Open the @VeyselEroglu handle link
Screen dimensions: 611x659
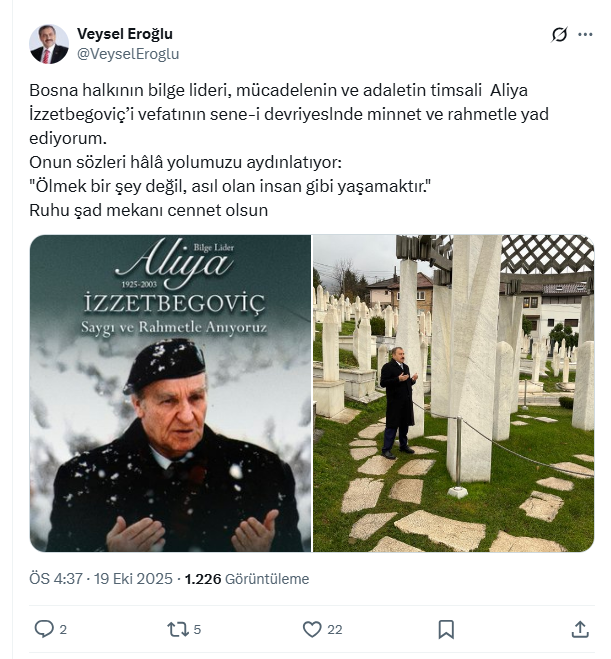click(x=128, y=54)
